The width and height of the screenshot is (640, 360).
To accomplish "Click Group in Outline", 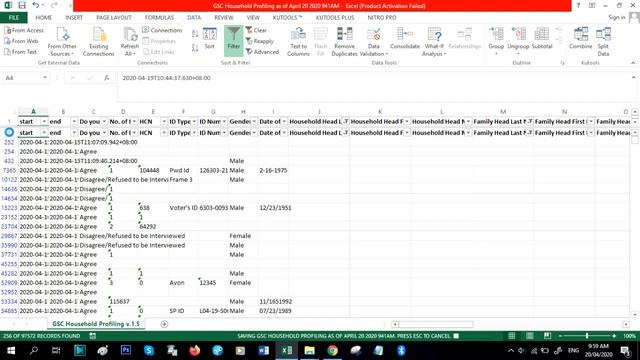I will point(496,42).
